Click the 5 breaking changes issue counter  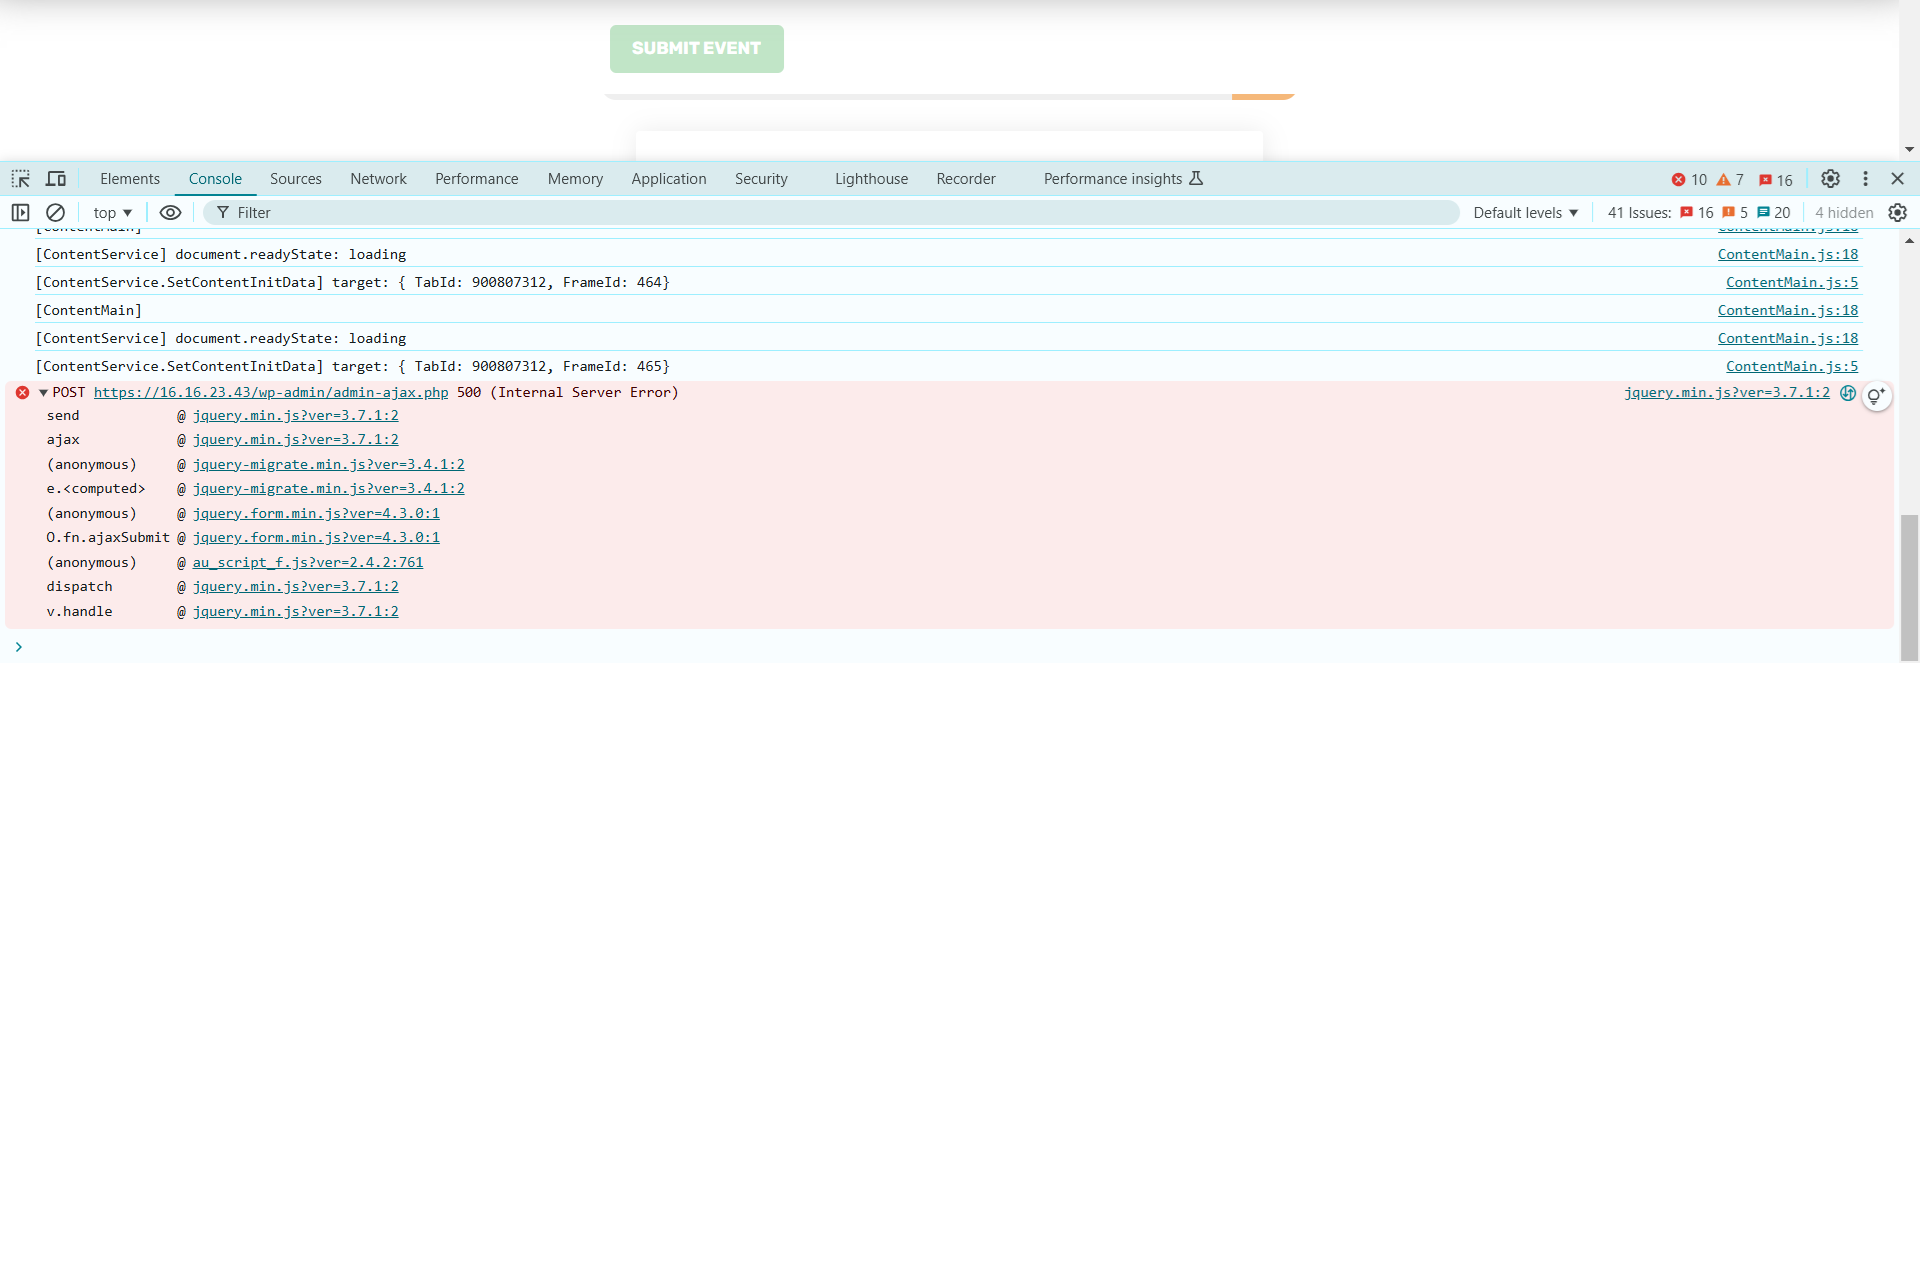[x=1735, y=213]
